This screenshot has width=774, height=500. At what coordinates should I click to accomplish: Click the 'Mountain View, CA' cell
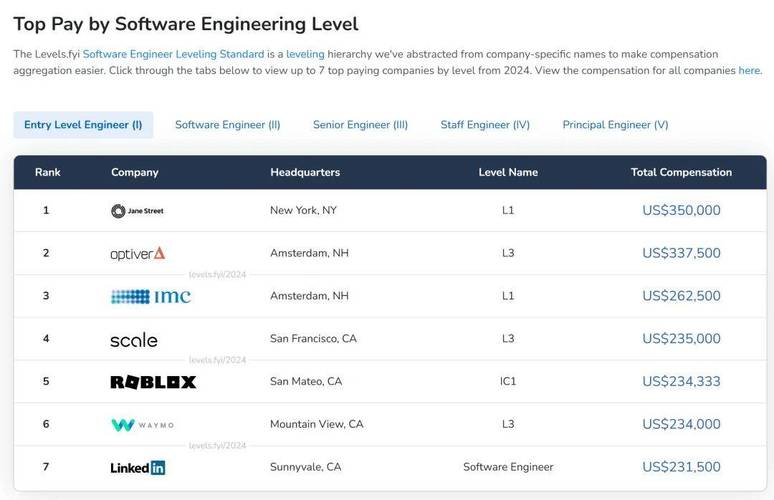point(316,424)
